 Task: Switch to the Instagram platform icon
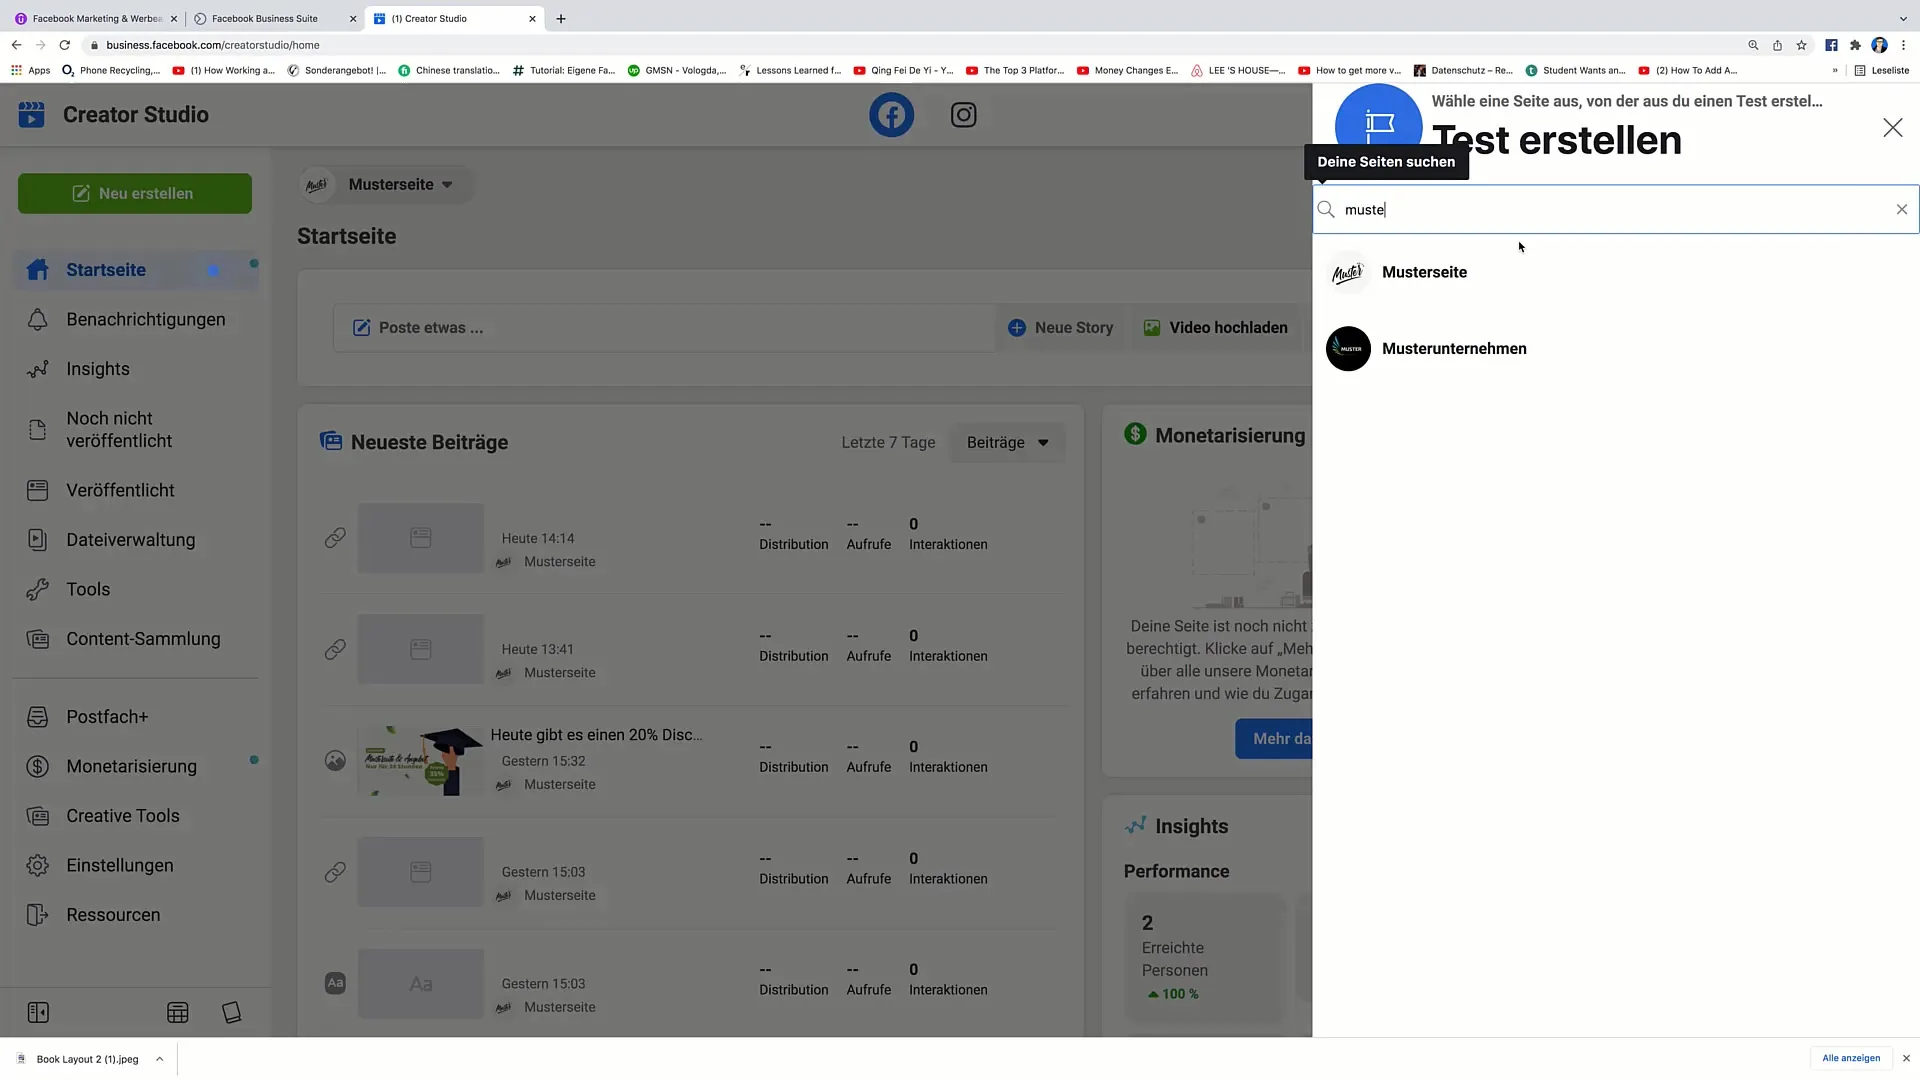coord(963,115)
